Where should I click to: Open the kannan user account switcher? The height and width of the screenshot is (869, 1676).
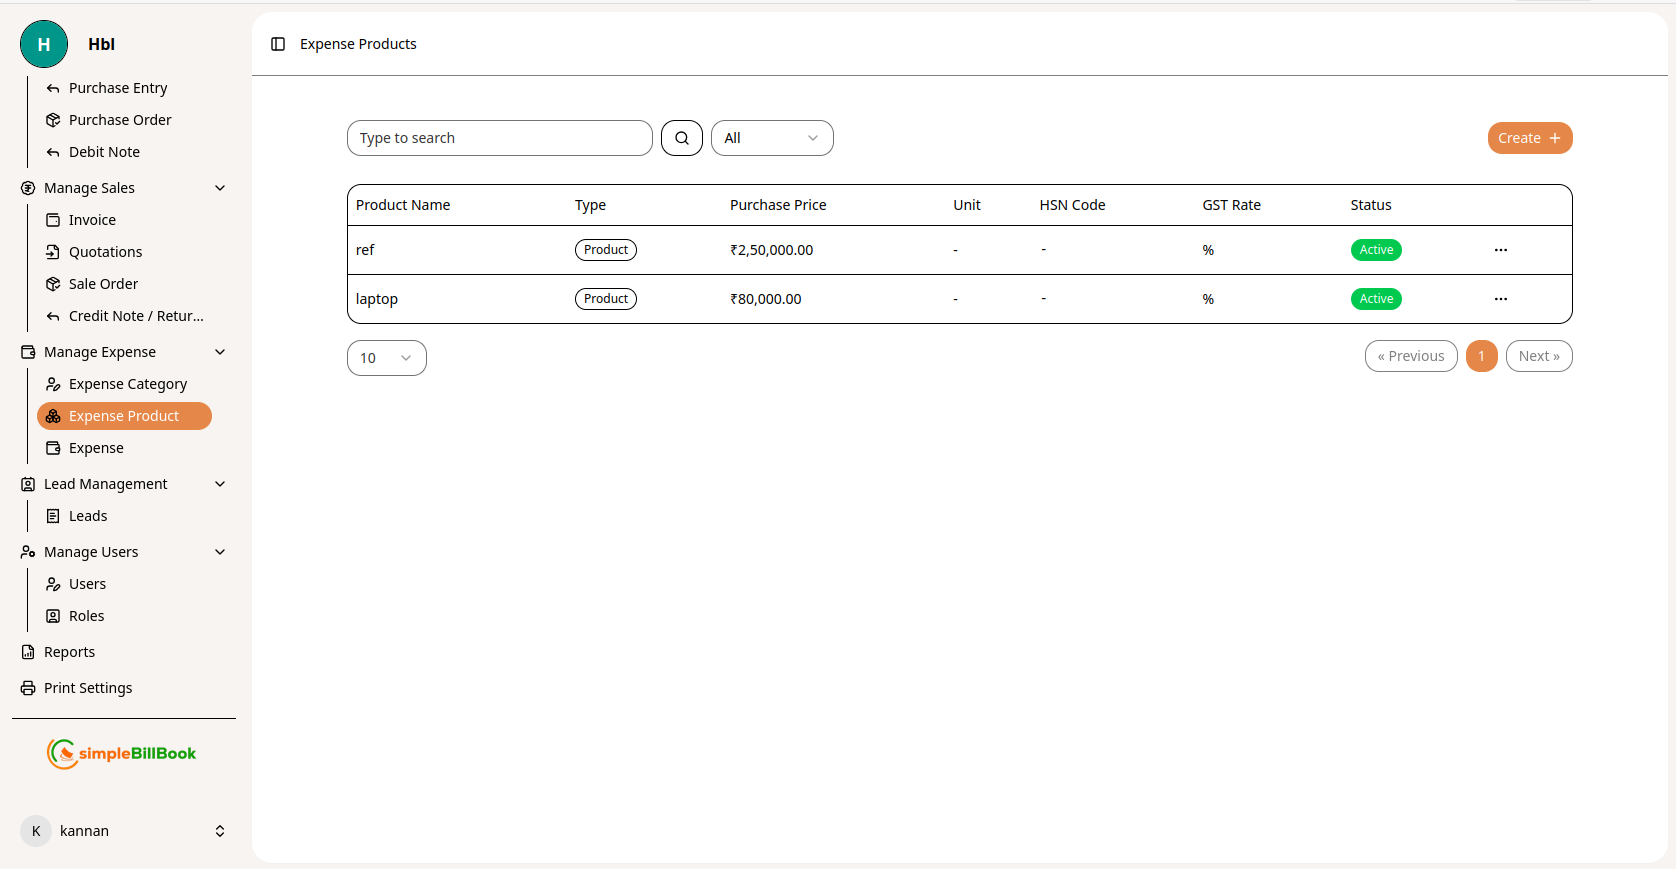pos(219,831)
